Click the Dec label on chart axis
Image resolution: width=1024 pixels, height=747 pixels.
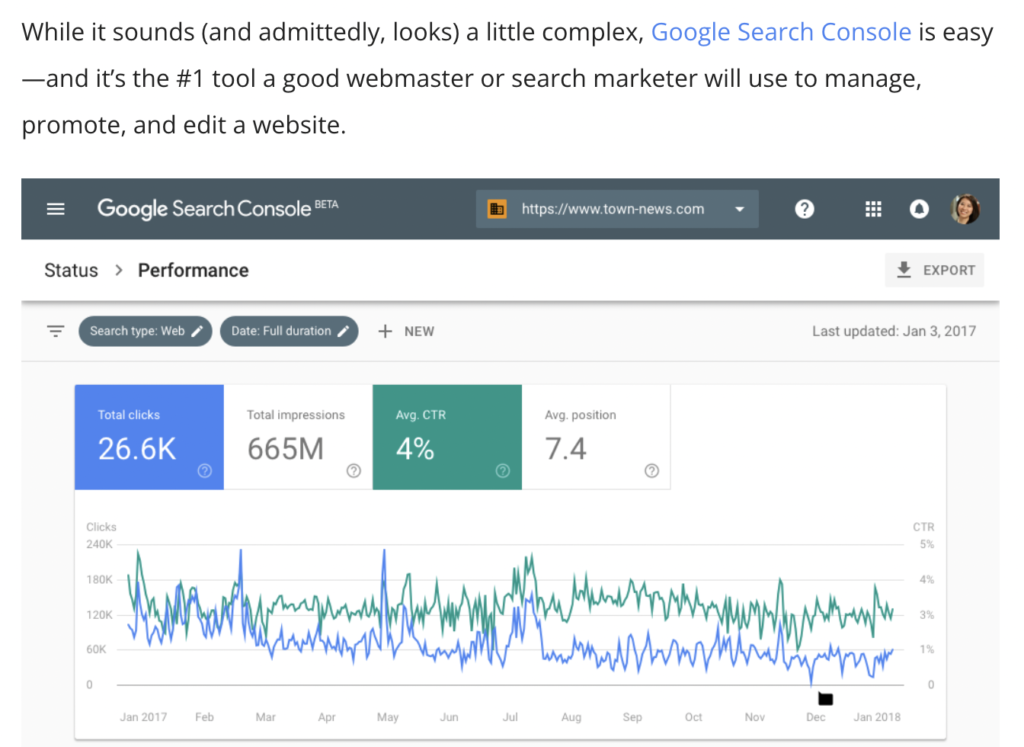[x=816, y=717]
